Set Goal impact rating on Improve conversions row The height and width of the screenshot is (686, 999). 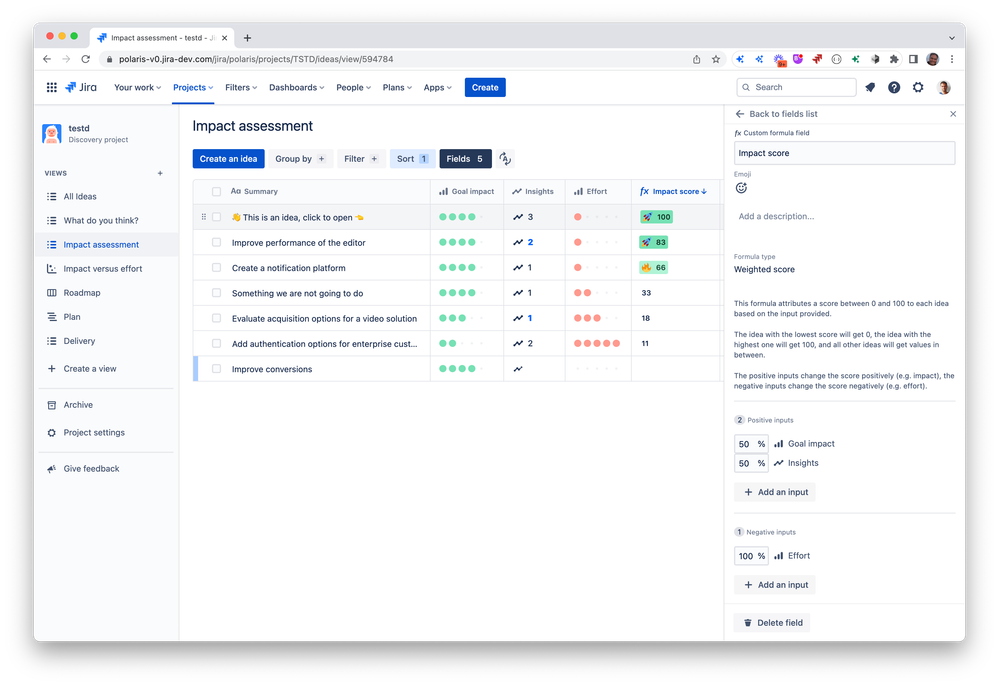click(x=461, y=369)
